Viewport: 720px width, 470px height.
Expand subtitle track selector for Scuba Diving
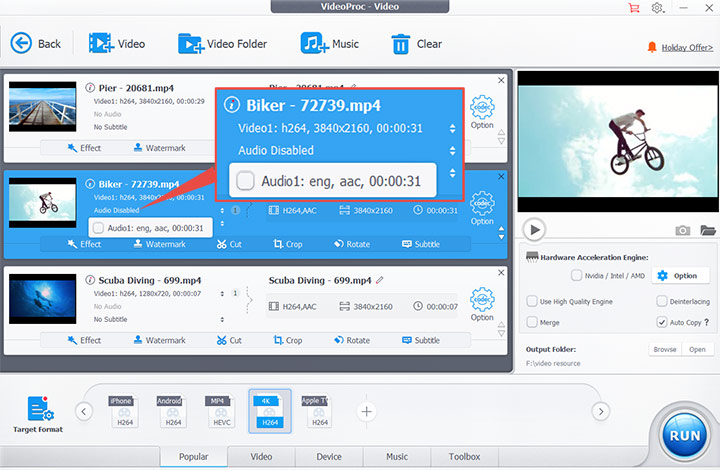coord(222,319)
